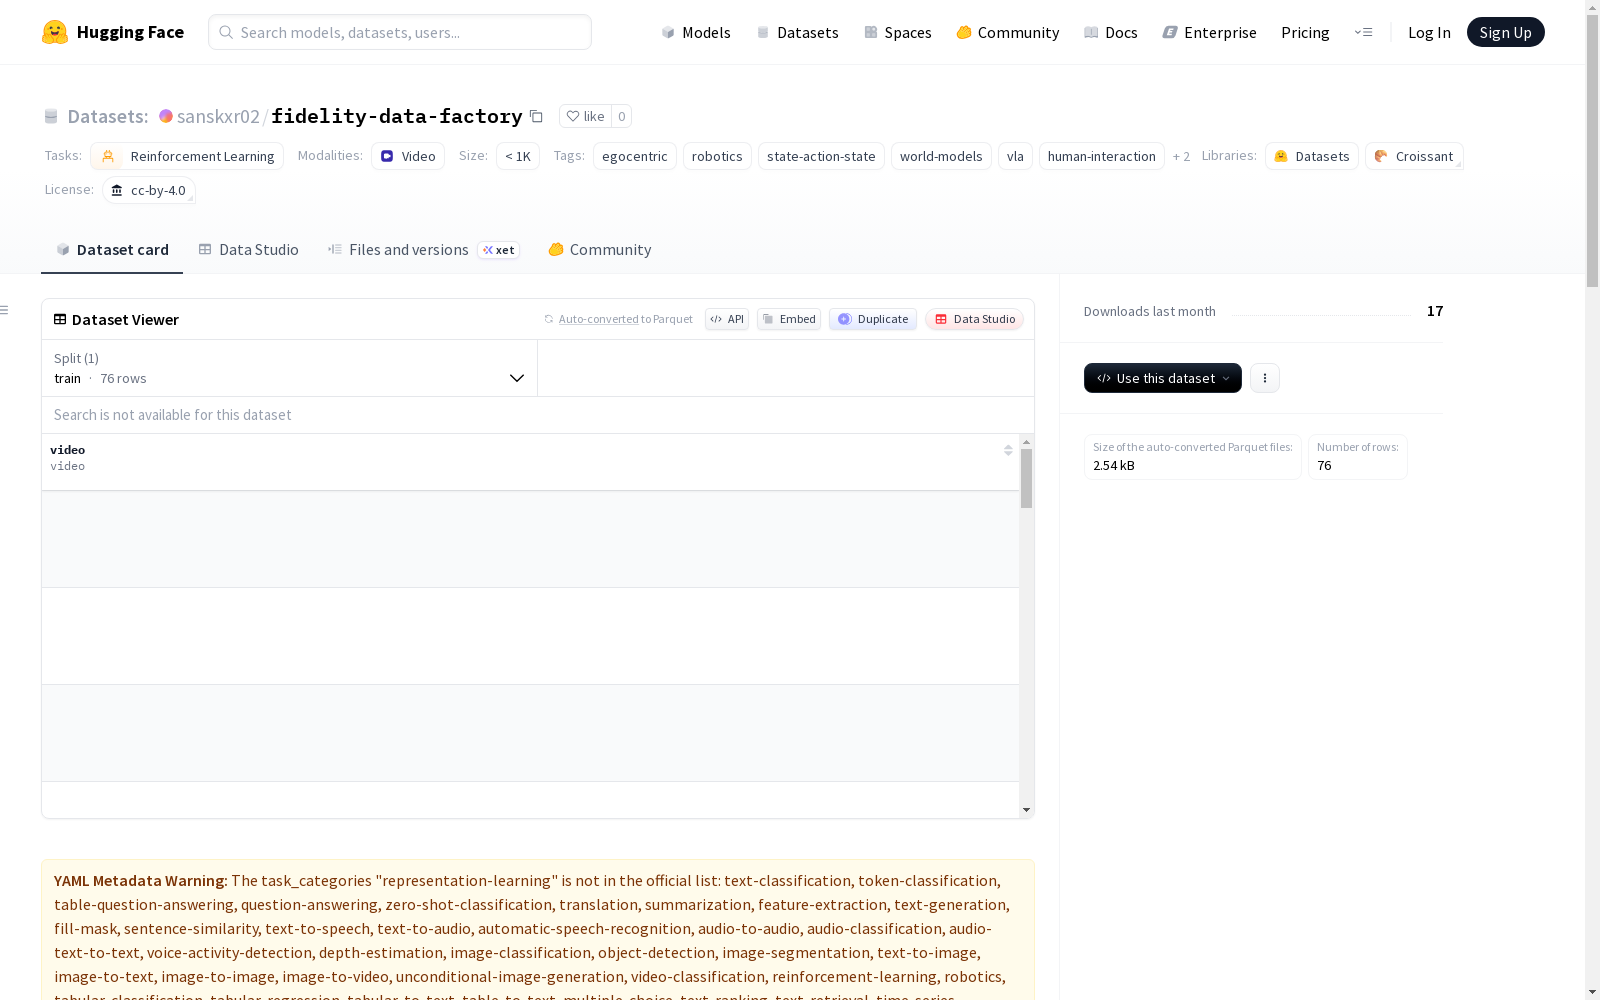This screenshot has height=1000, width=1600.
Task: Expand the +2 more tags
Action: click(x=1181, y=156)
